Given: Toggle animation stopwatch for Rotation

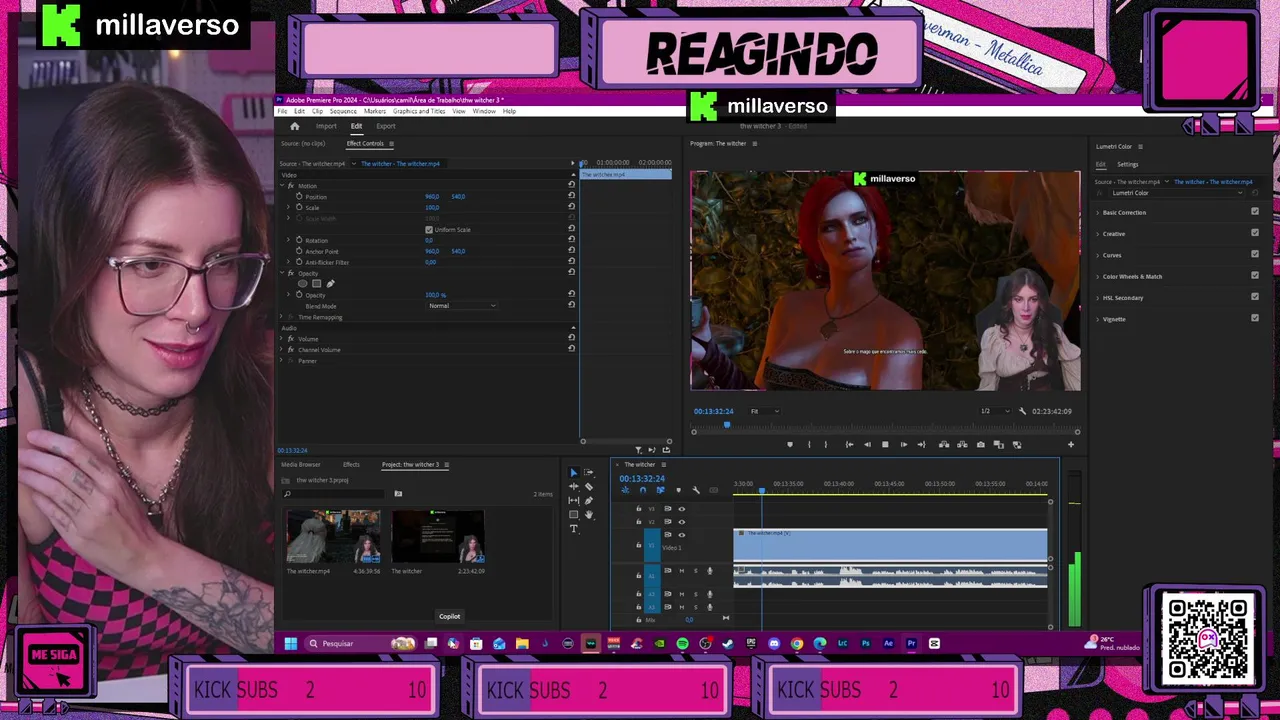Looking at the screenshot, I should [299, 240].
